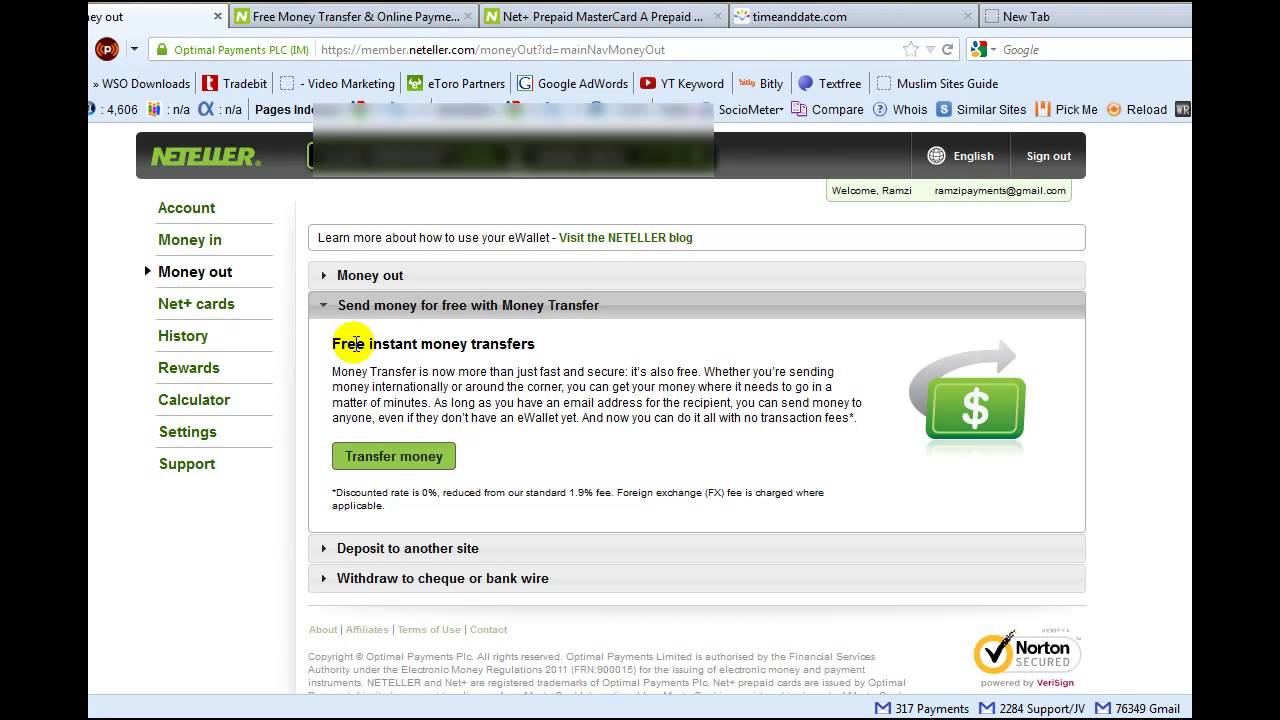The width and height of the screenshot is (1280, 720).
Task: Click the WR icon at the toolbar end
Action: tap(1183, 109)
